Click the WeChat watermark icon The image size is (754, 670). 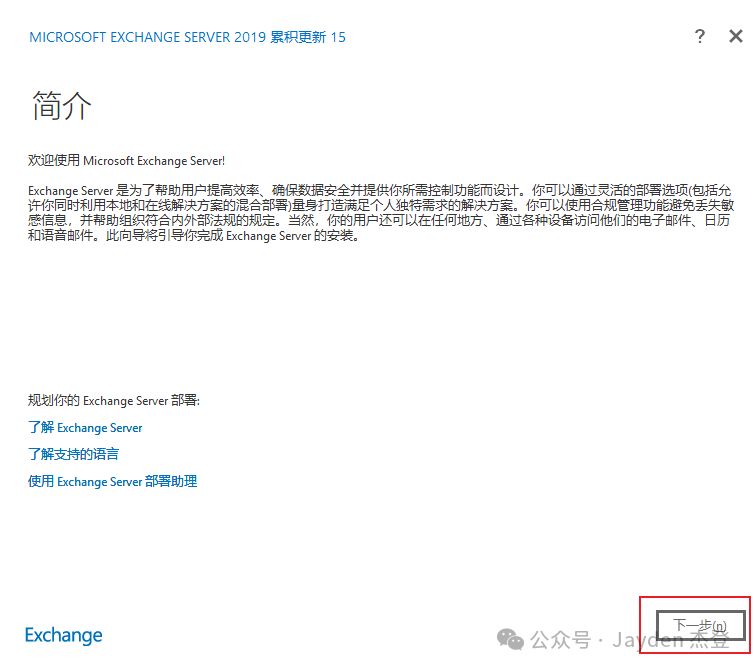pyautogui.click(x=511, y=638)
